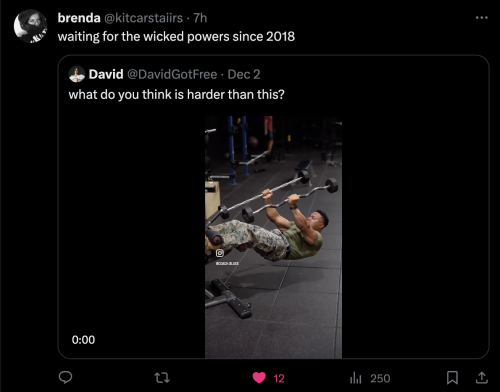Viewport: 500px width, 392px height.
Task: Go to brenda's profile via display name
Action: click(79, 18)
